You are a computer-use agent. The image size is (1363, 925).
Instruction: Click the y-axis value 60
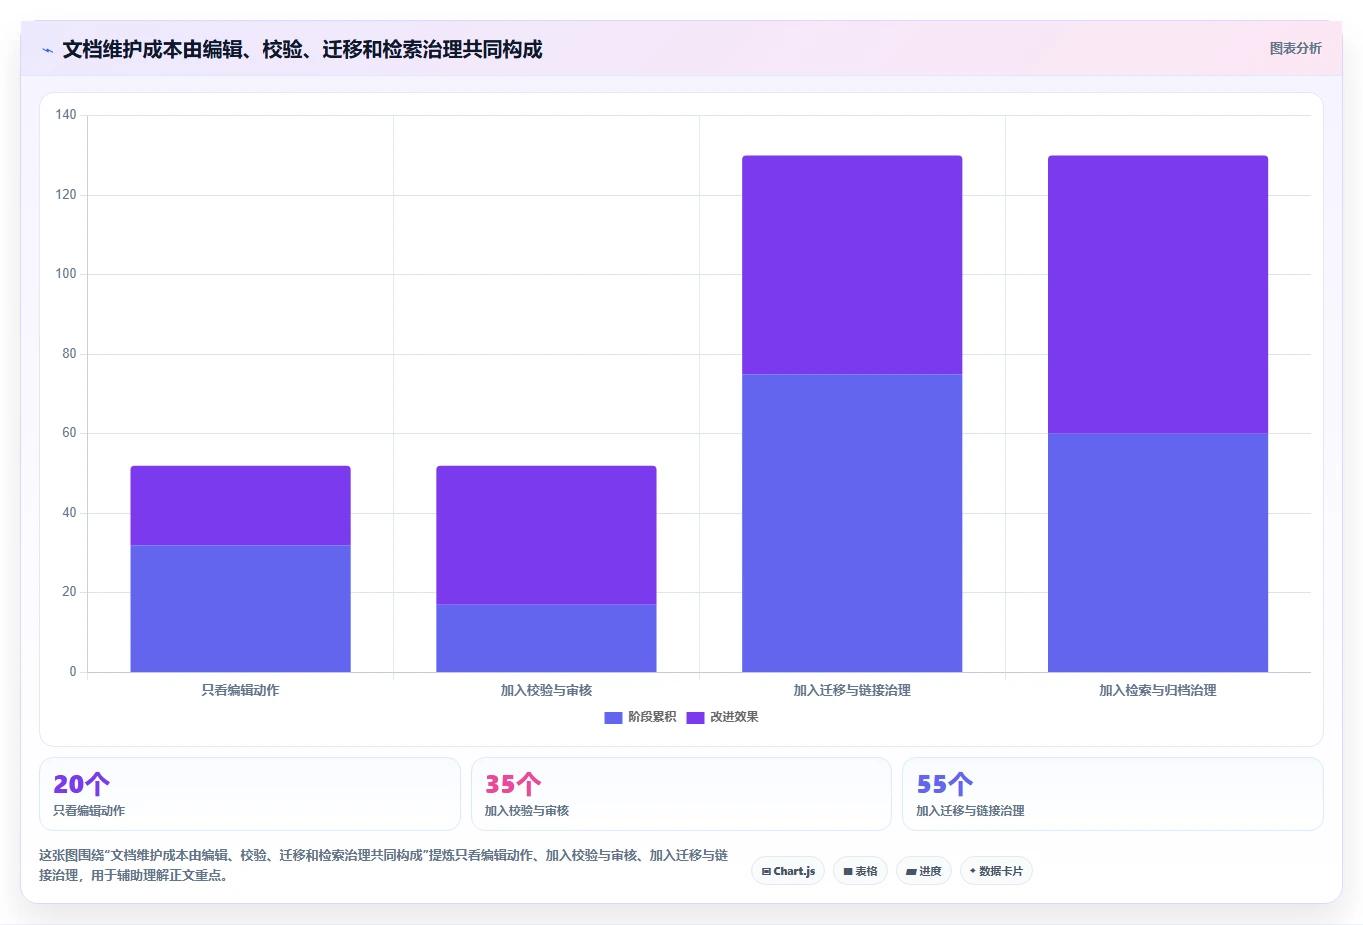69,433
